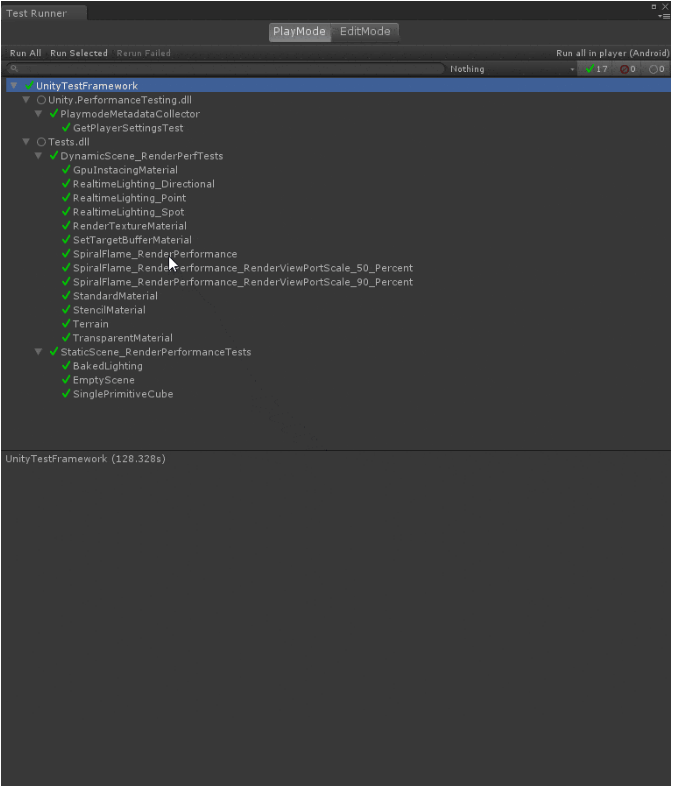Select the RealtimeLighting_Spot test
This screenshot has width=674, height=789.
click(x=338, y=212)
